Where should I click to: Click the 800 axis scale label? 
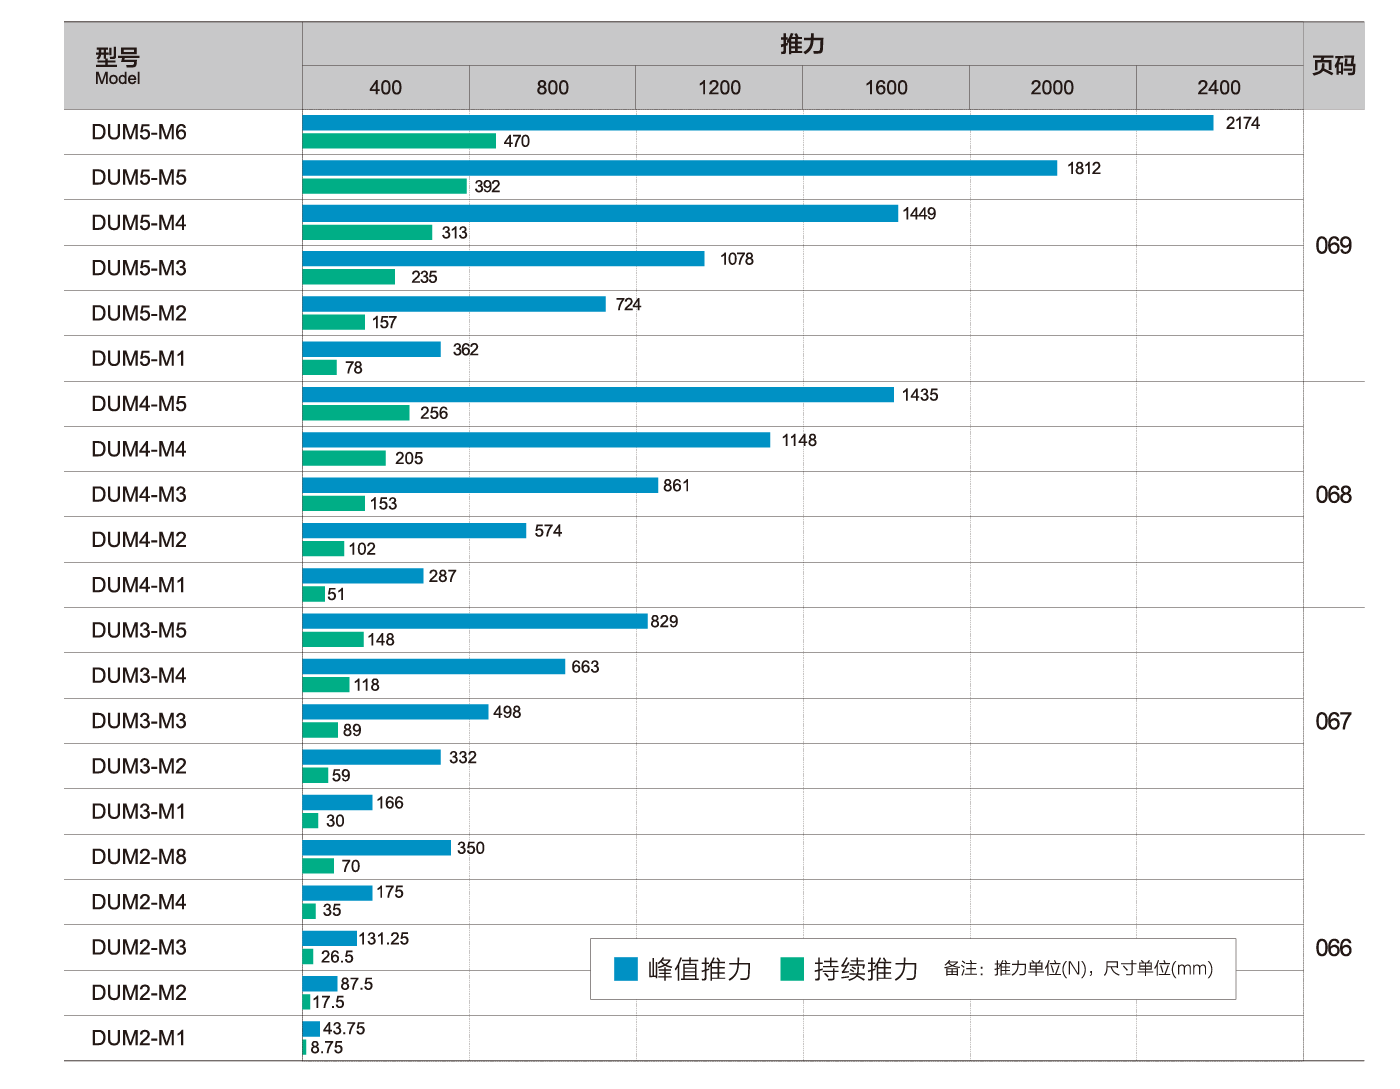pyautogui.click(x=552, y=88)
